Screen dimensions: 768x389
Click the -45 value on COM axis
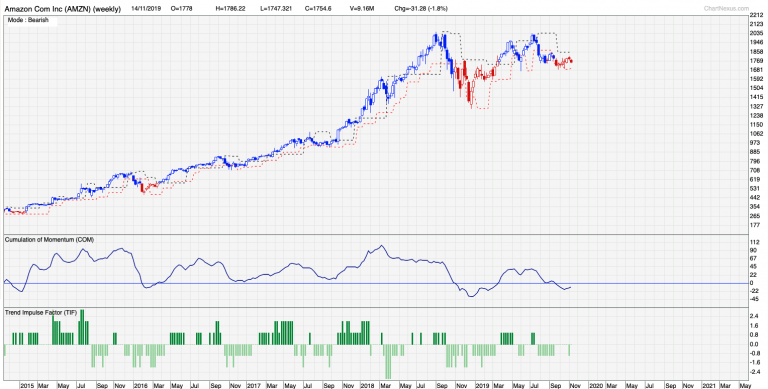[x=755, y=299]
